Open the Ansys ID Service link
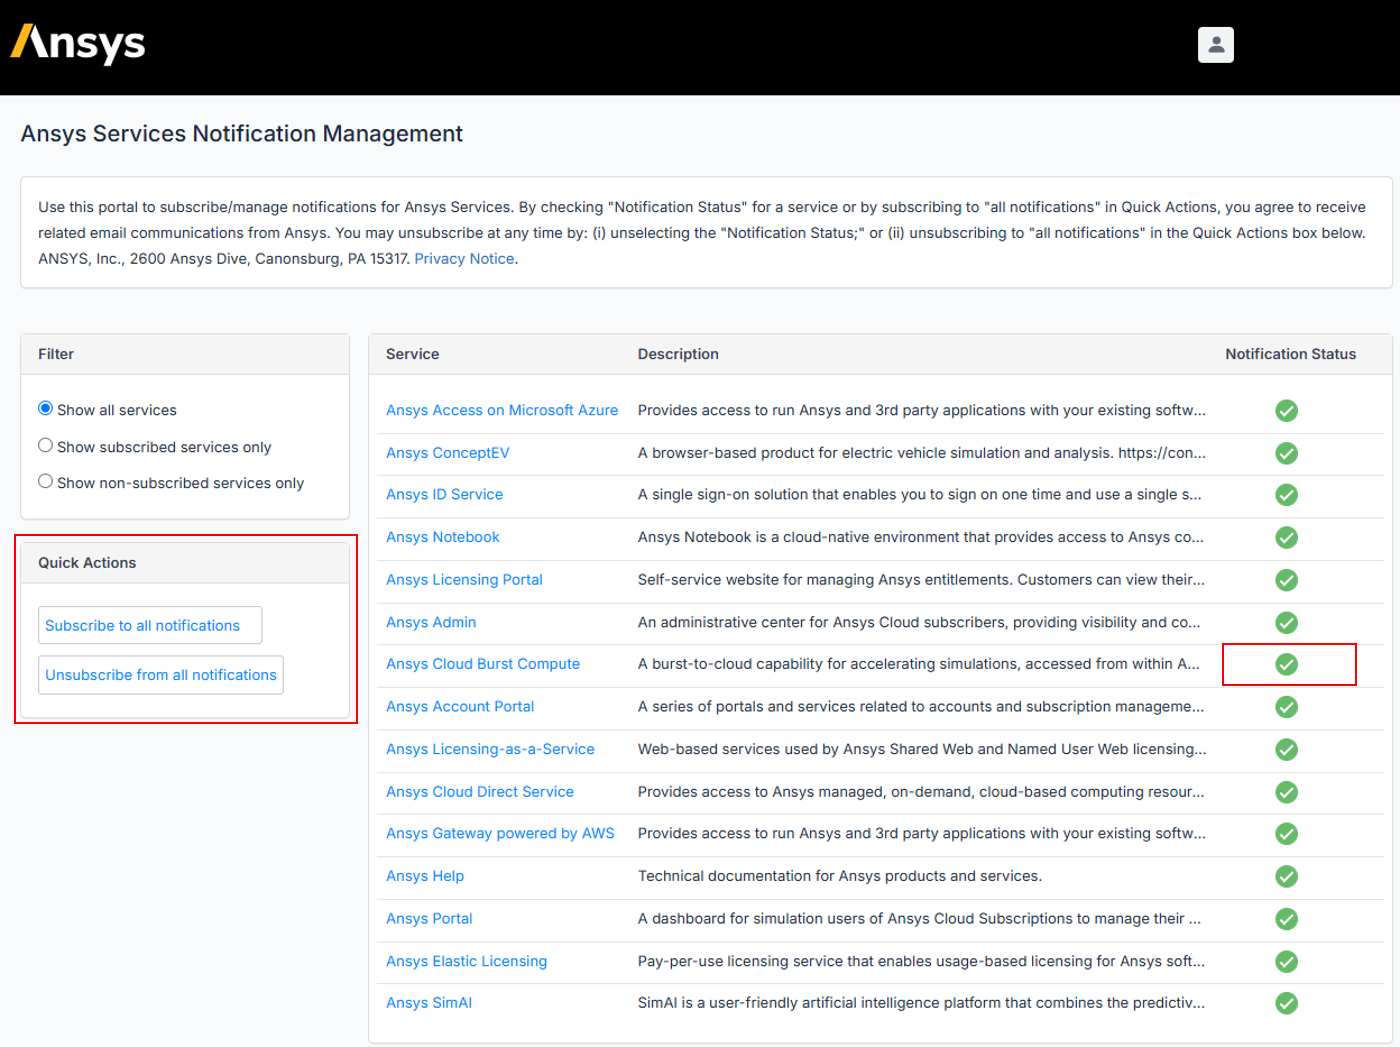Screen dimensions: 1400x1047 [x=445, y=495]
